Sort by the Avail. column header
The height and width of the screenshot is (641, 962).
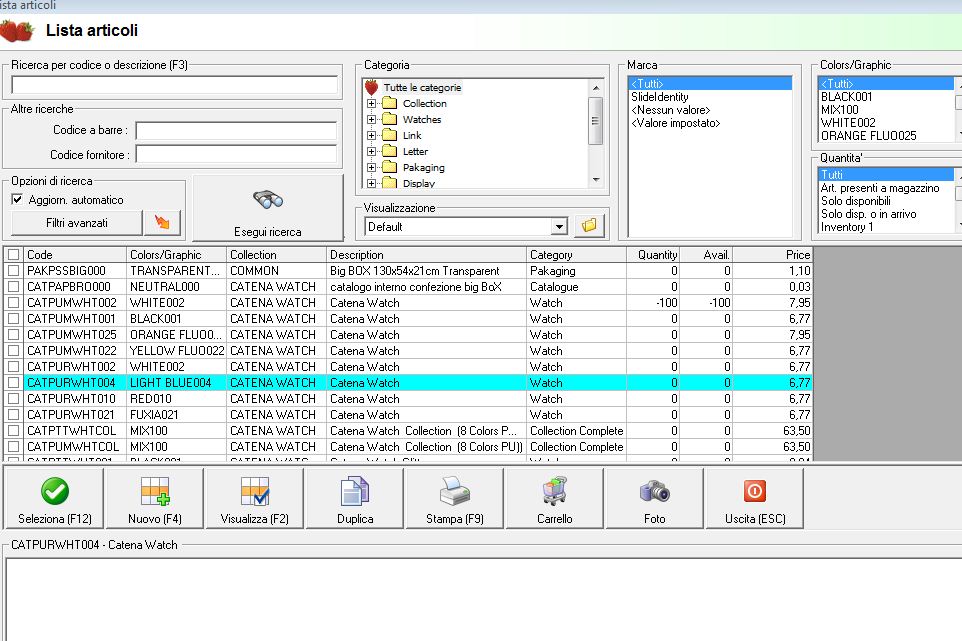[706, 255]
